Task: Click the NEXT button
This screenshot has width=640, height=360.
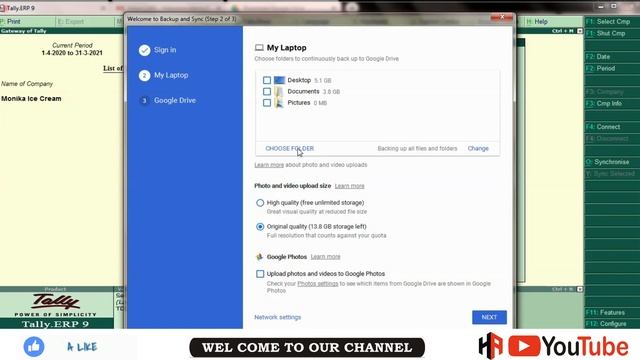Action: tap(489, 317)
